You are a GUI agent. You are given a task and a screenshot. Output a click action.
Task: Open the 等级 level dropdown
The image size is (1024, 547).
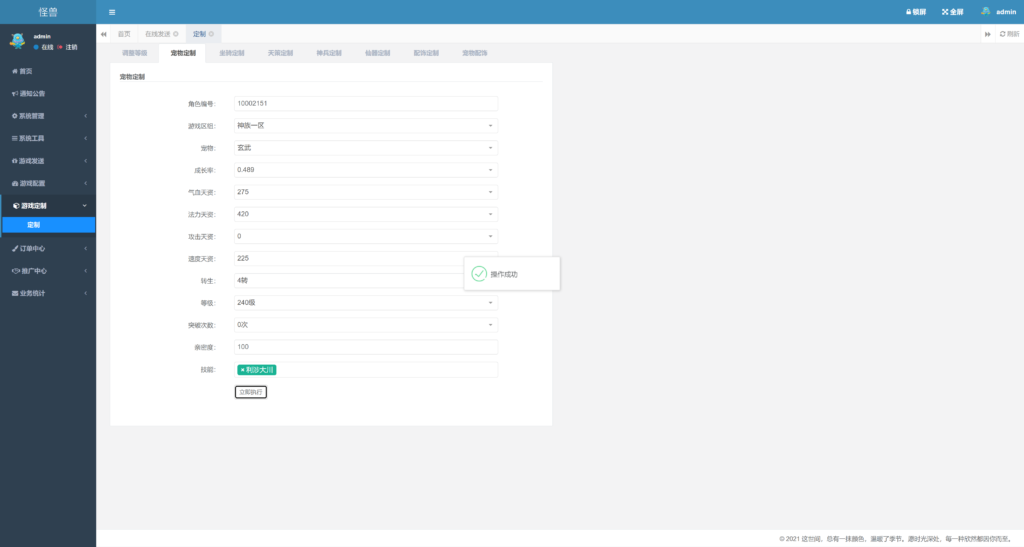pos(365,302)
